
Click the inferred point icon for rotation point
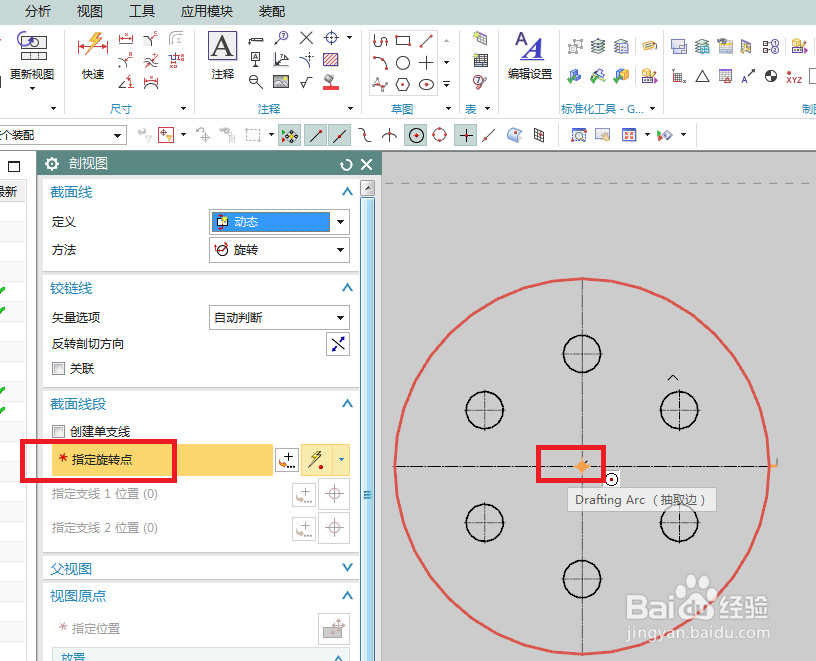point(316,460)
